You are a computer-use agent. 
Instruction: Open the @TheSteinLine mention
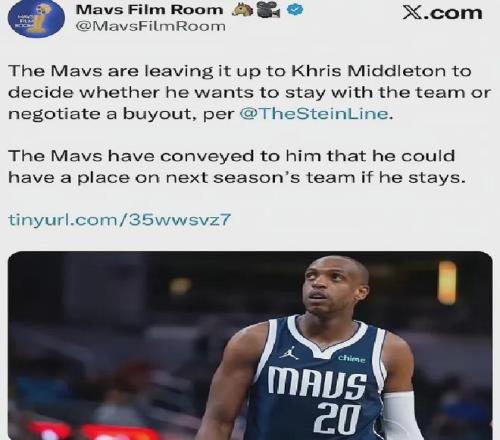tap(314, 114)
